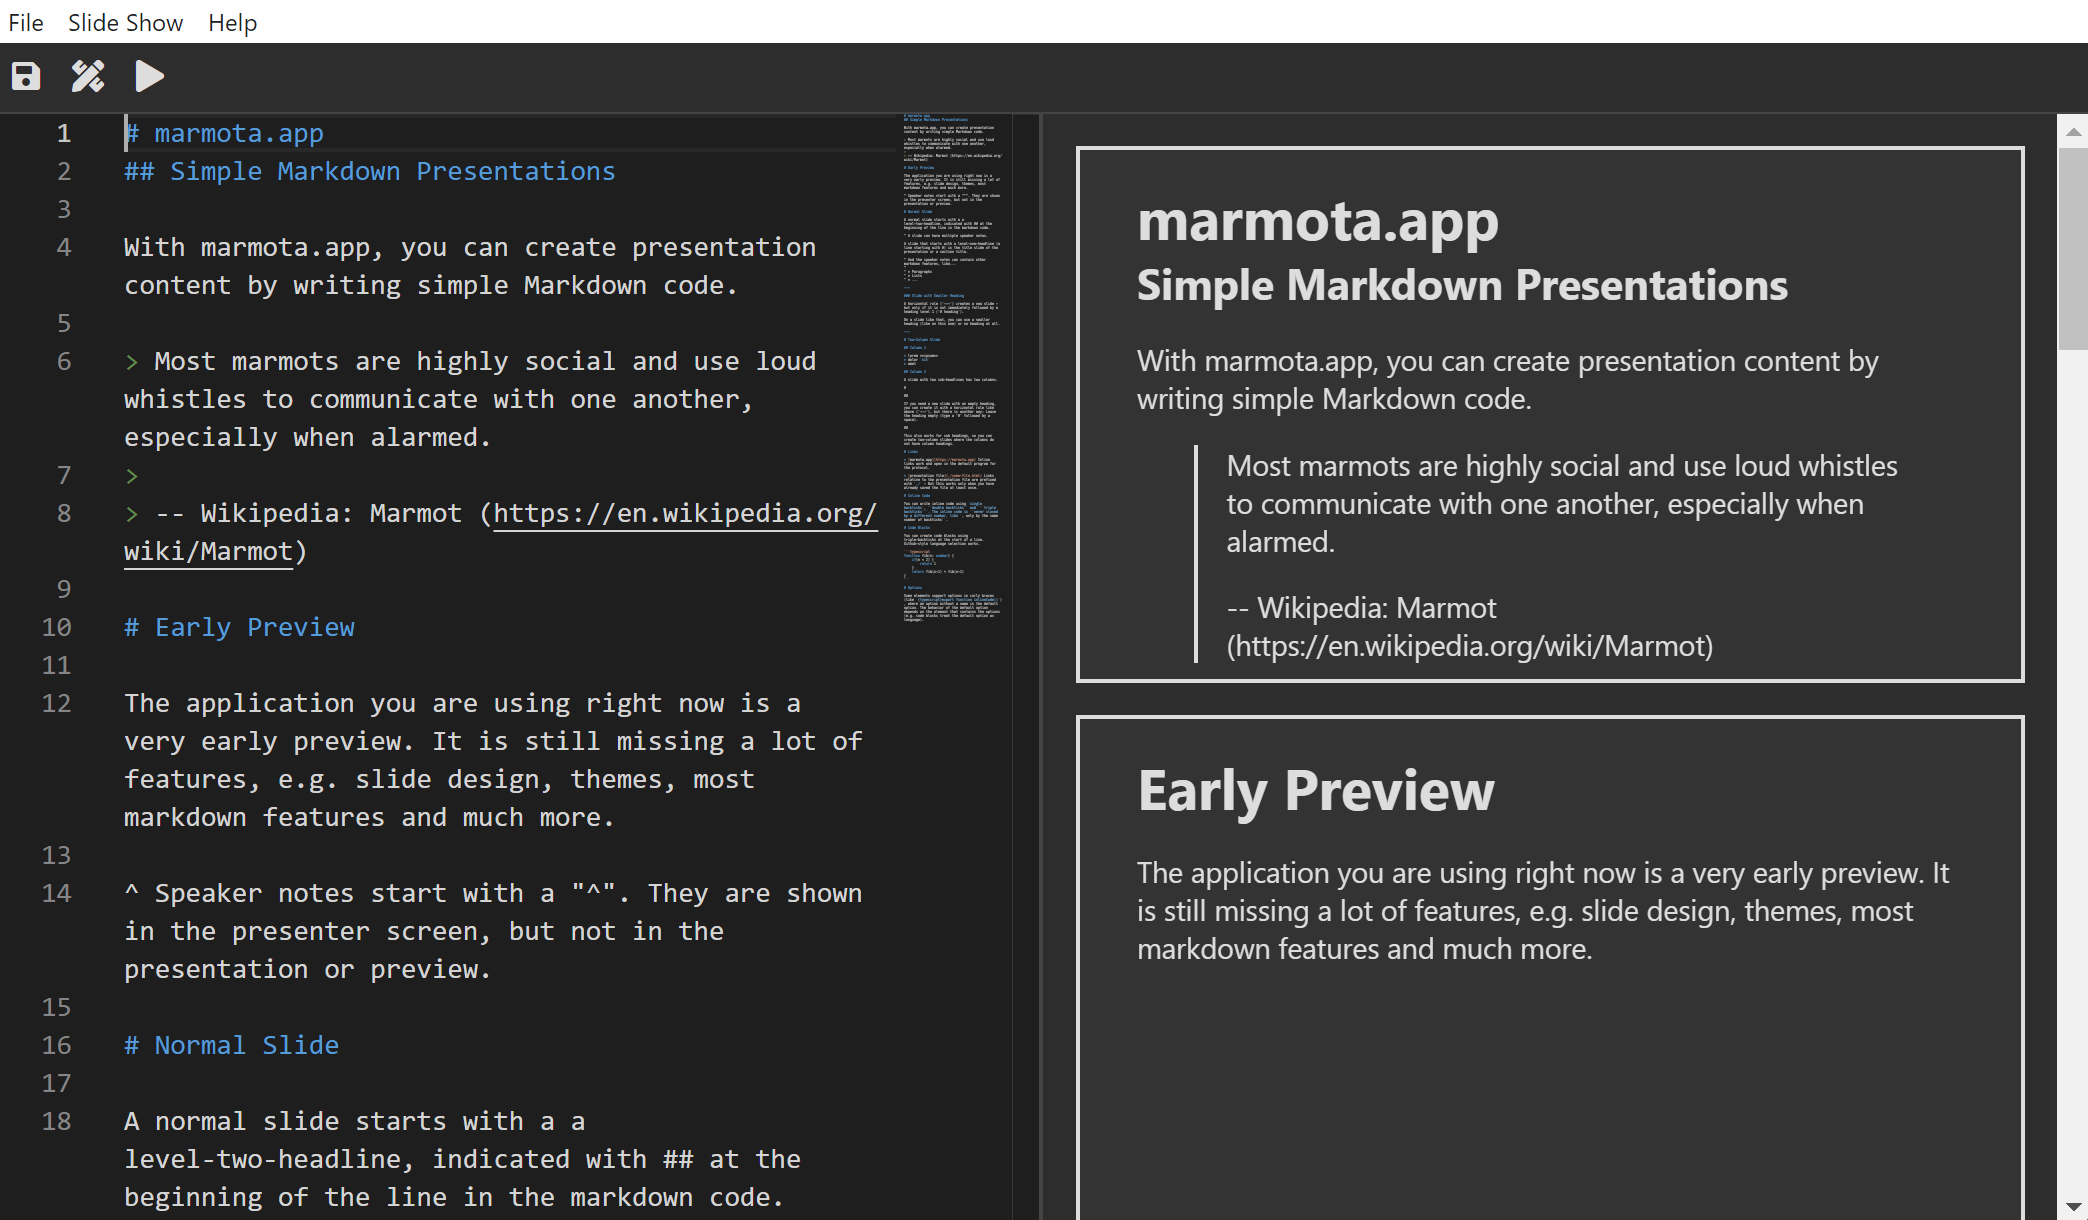Start the slide show presentation
Screen dimensions: 2088x1220
pyautogui.click(x=148, y=75)
